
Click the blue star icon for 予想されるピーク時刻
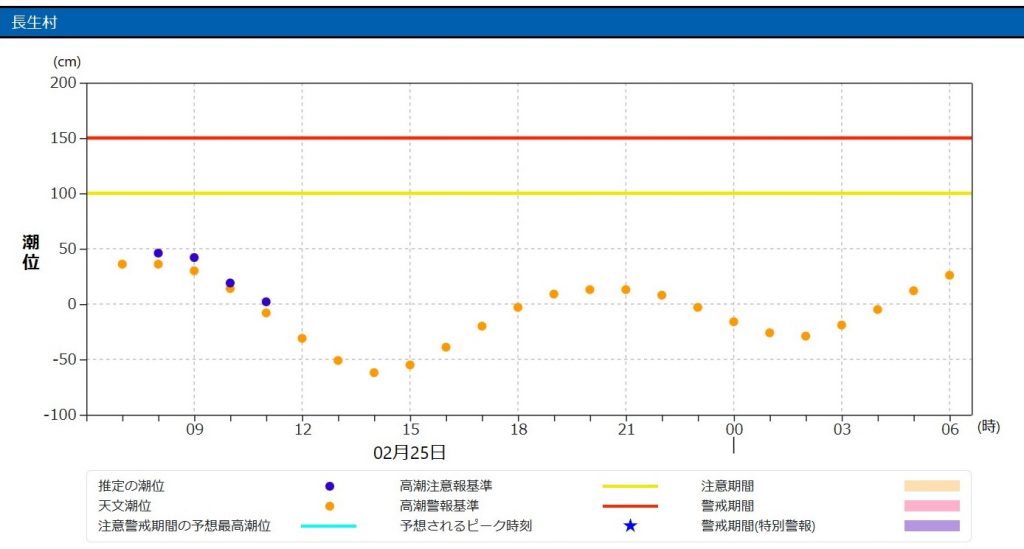point(630,525)
